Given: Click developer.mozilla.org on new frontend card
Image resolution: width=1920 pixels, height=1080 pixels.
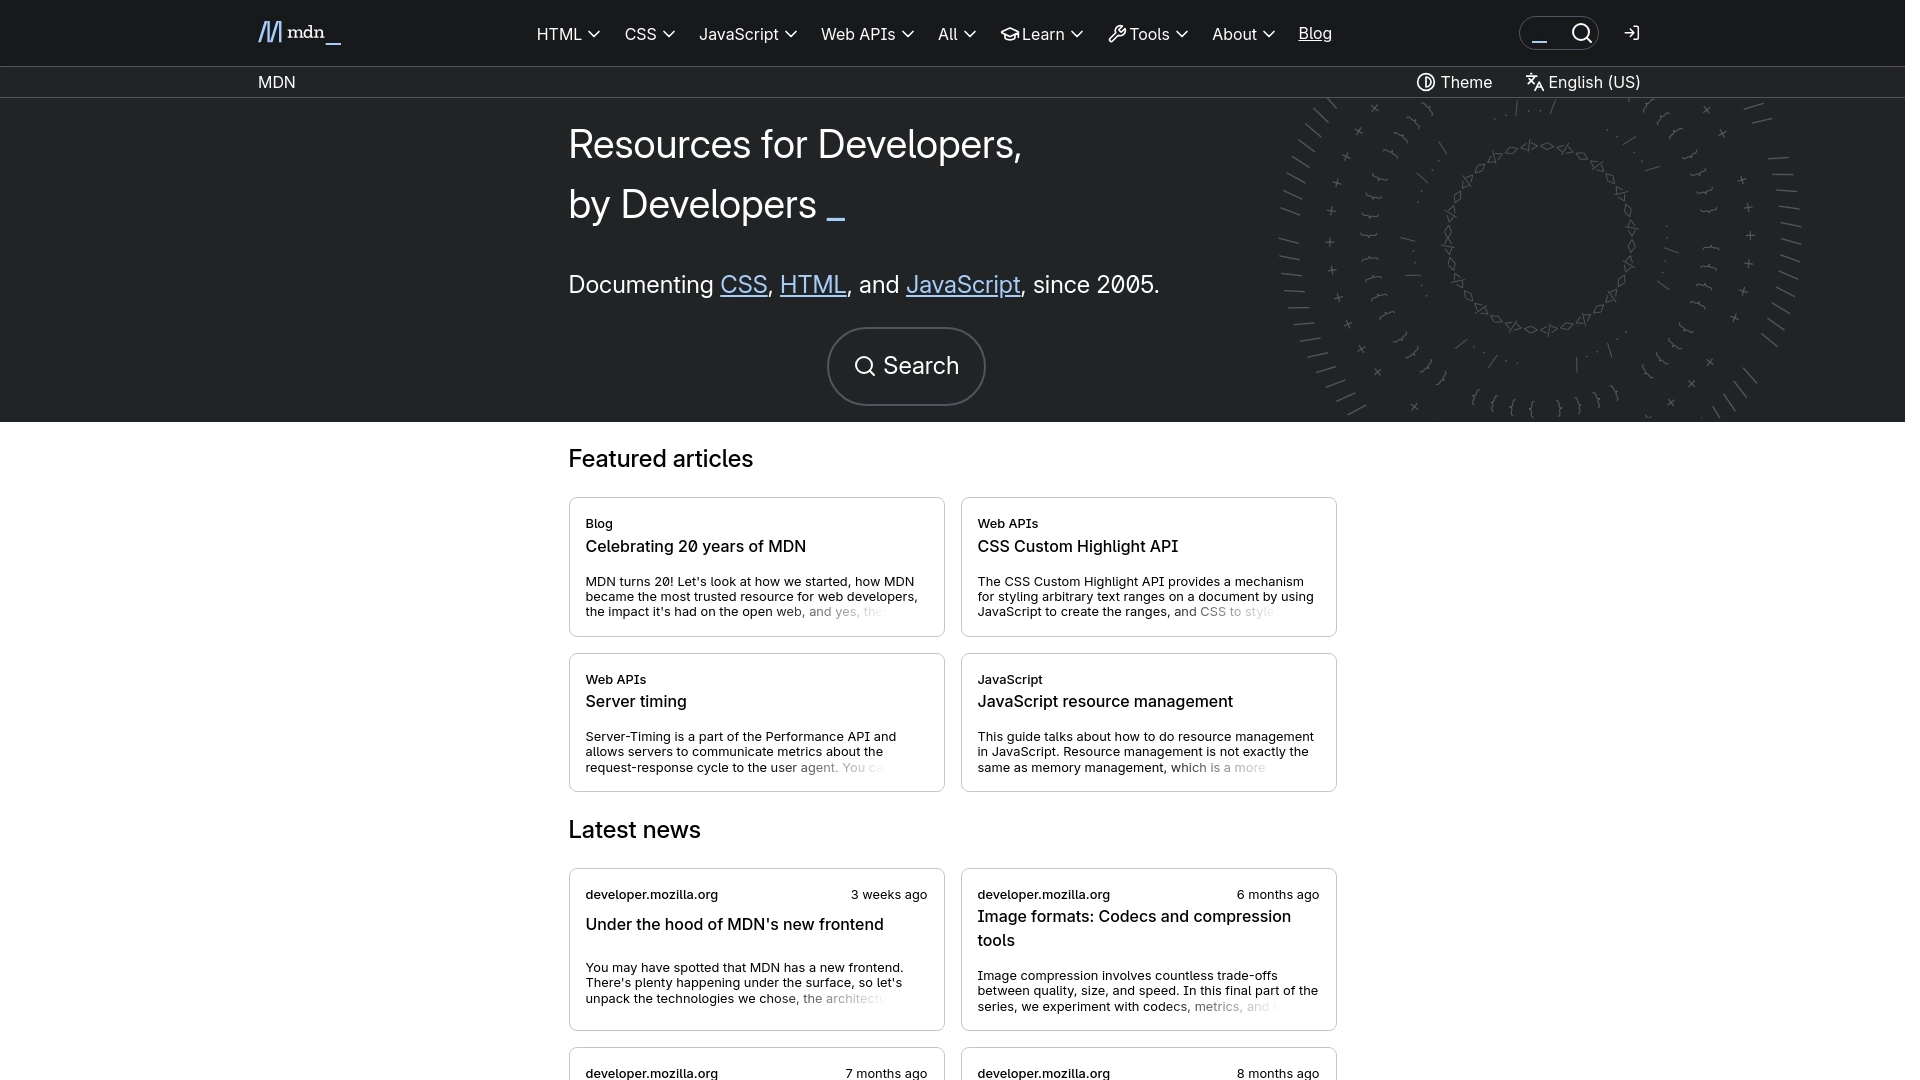Looking at the screenshot, I should pyautogui.click(x=651, y=894).
